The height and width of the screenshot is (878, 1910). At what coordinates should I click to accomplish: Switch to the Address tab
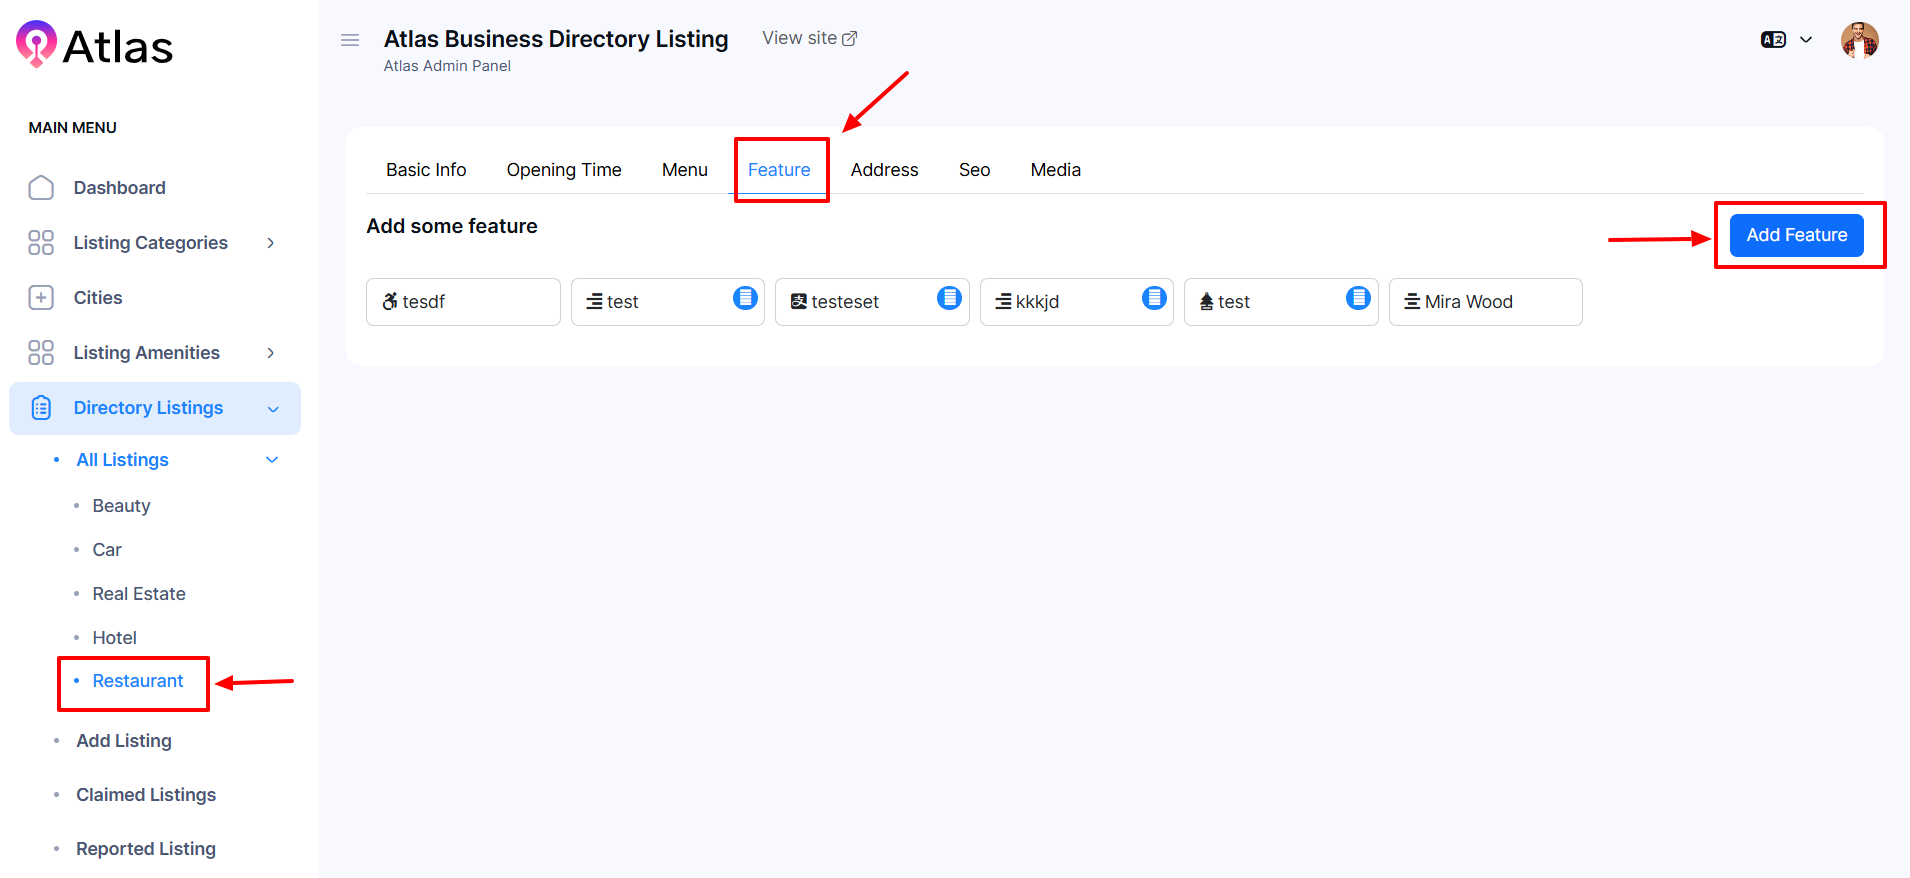(x=884, y=170)
